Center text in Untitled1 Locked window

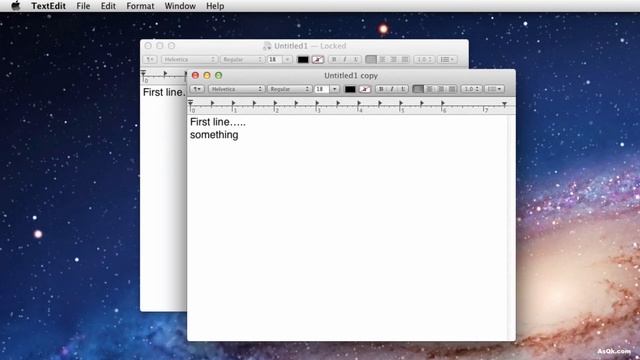click(382, 60)
